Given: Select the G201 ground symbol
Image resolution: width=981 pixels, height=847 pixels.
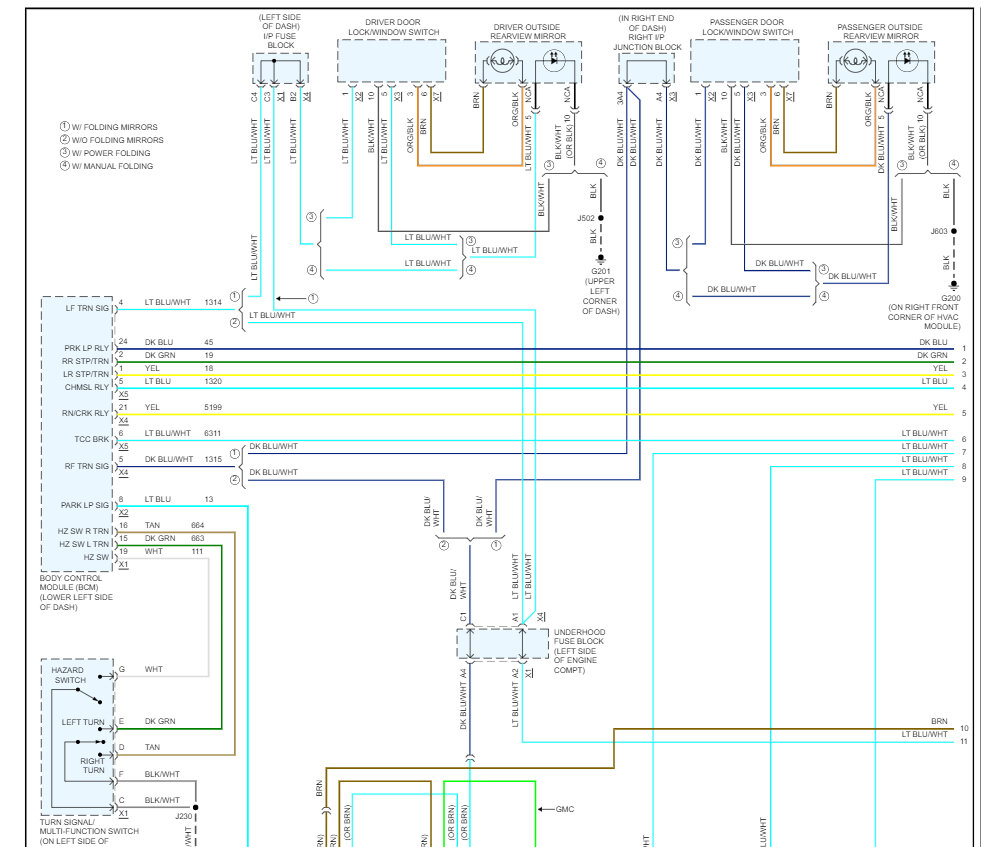Looking at the screenshot, I should [x=601, y=259].
